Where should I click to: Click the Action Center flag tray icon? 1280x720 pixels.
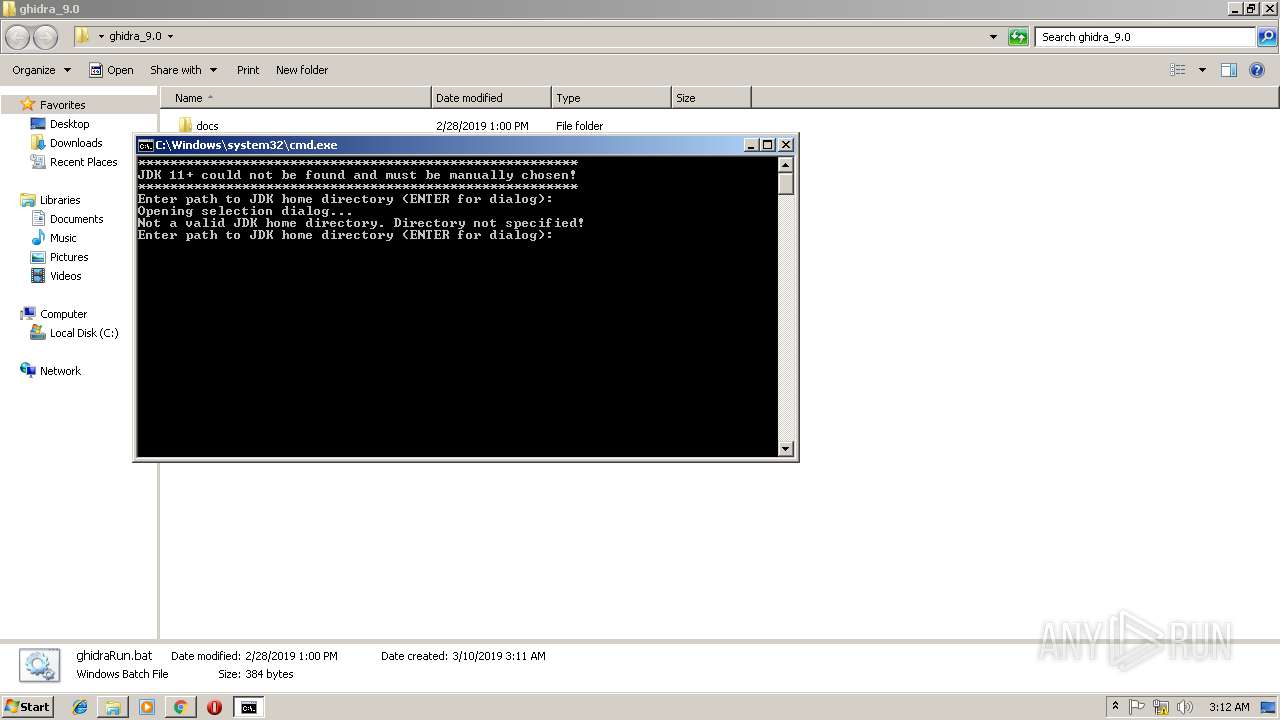point(1138,707)
